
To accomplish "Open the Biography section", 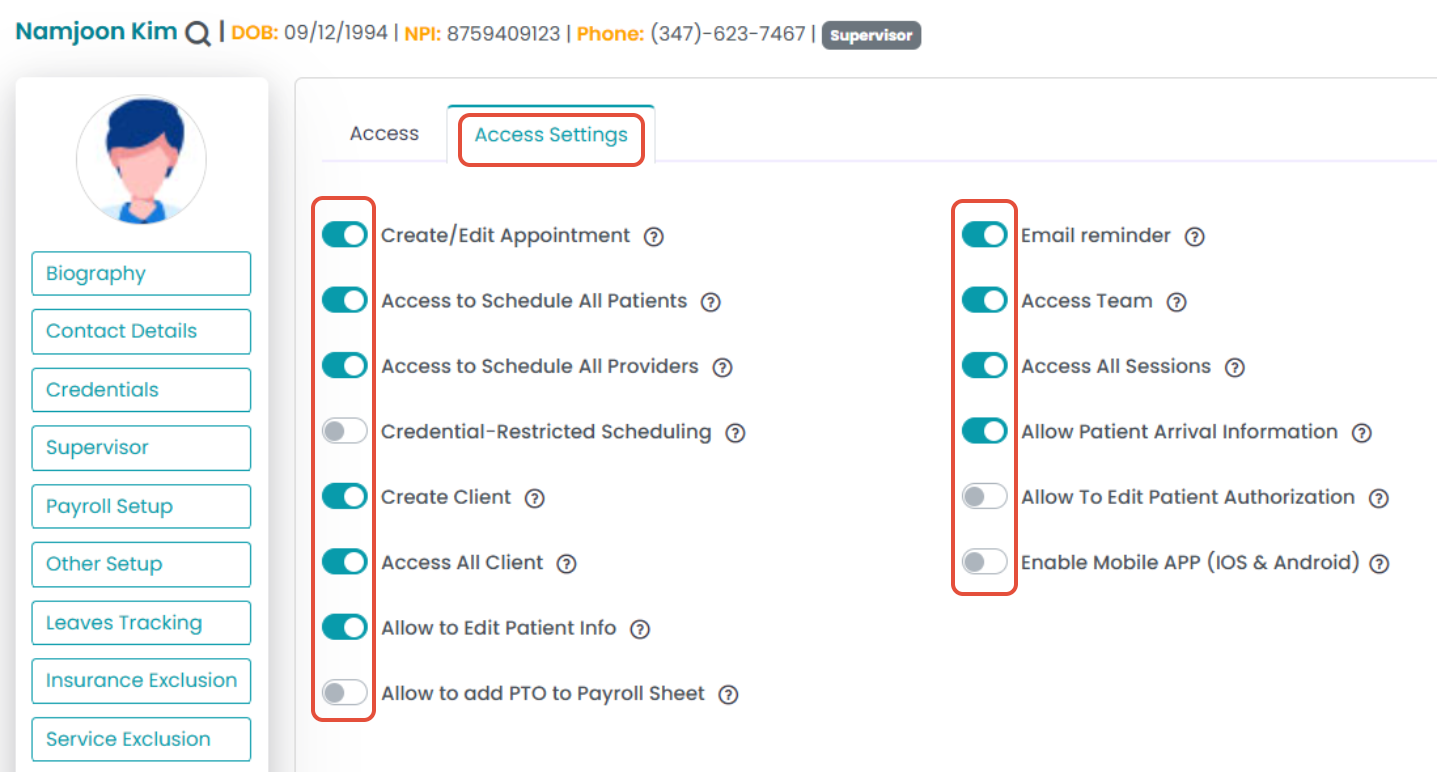I will pos(141,274).
